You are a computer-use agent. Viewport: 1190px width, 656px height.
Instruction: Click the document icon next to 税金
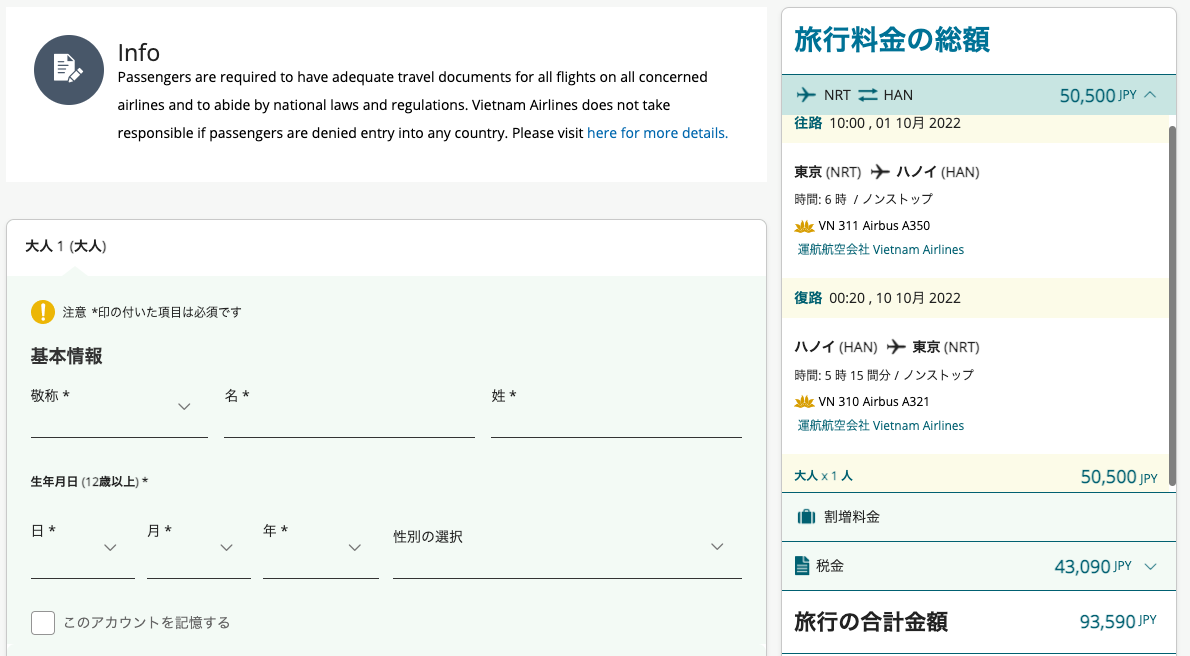[x=802, y=566]
